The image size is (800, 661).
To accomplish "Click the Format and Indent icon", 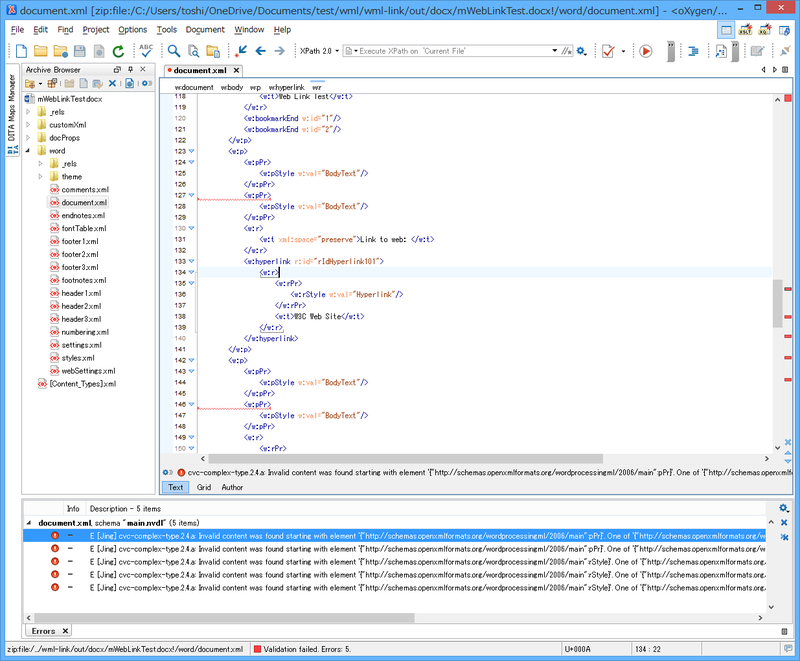I will [x=692, y=50].
